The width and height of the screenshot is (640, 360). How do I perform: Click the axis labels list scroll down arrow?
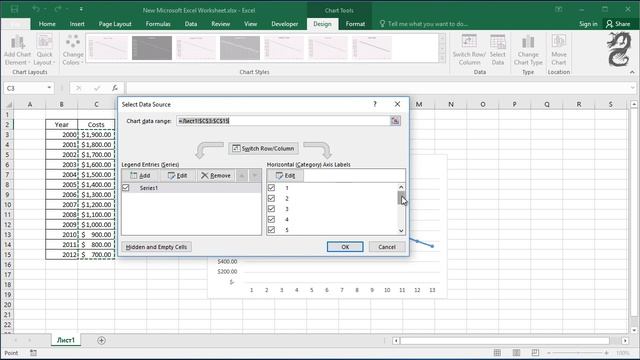pyautogui.click(x=401, y=231)
